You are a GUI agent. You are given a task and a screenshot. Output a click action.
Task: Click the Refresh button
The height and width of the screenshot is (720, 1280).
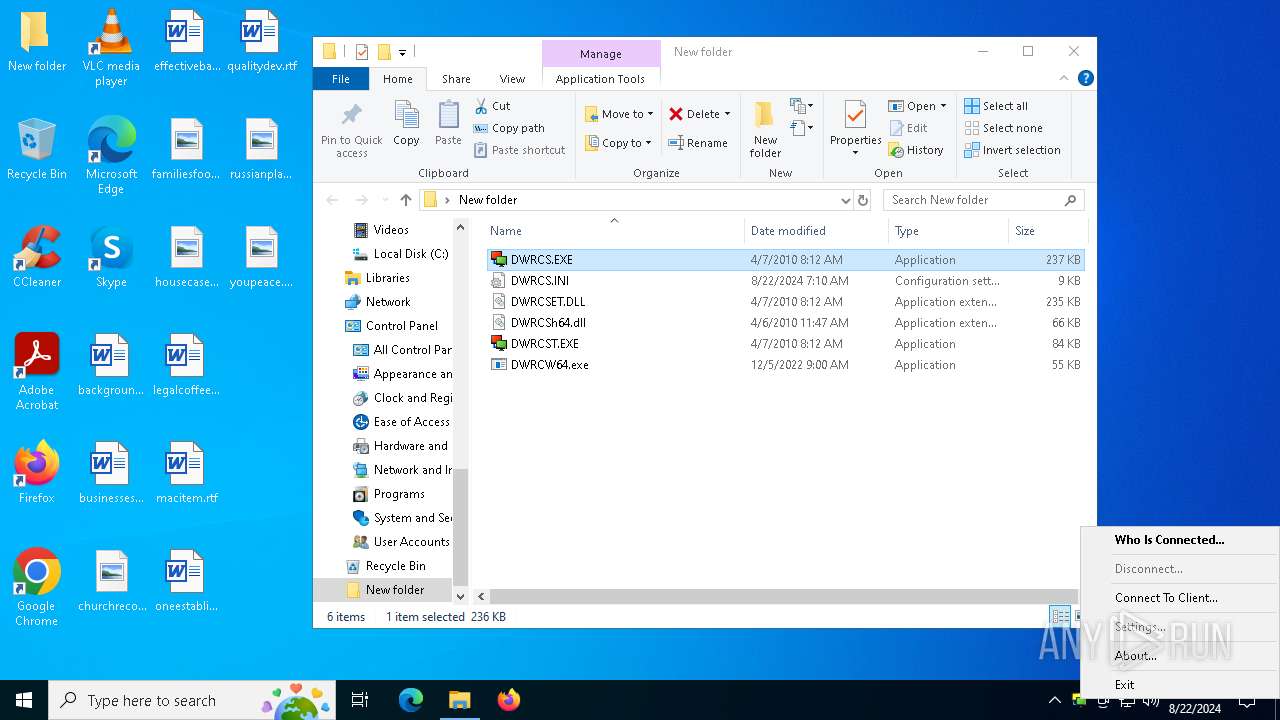click(863, 200)
